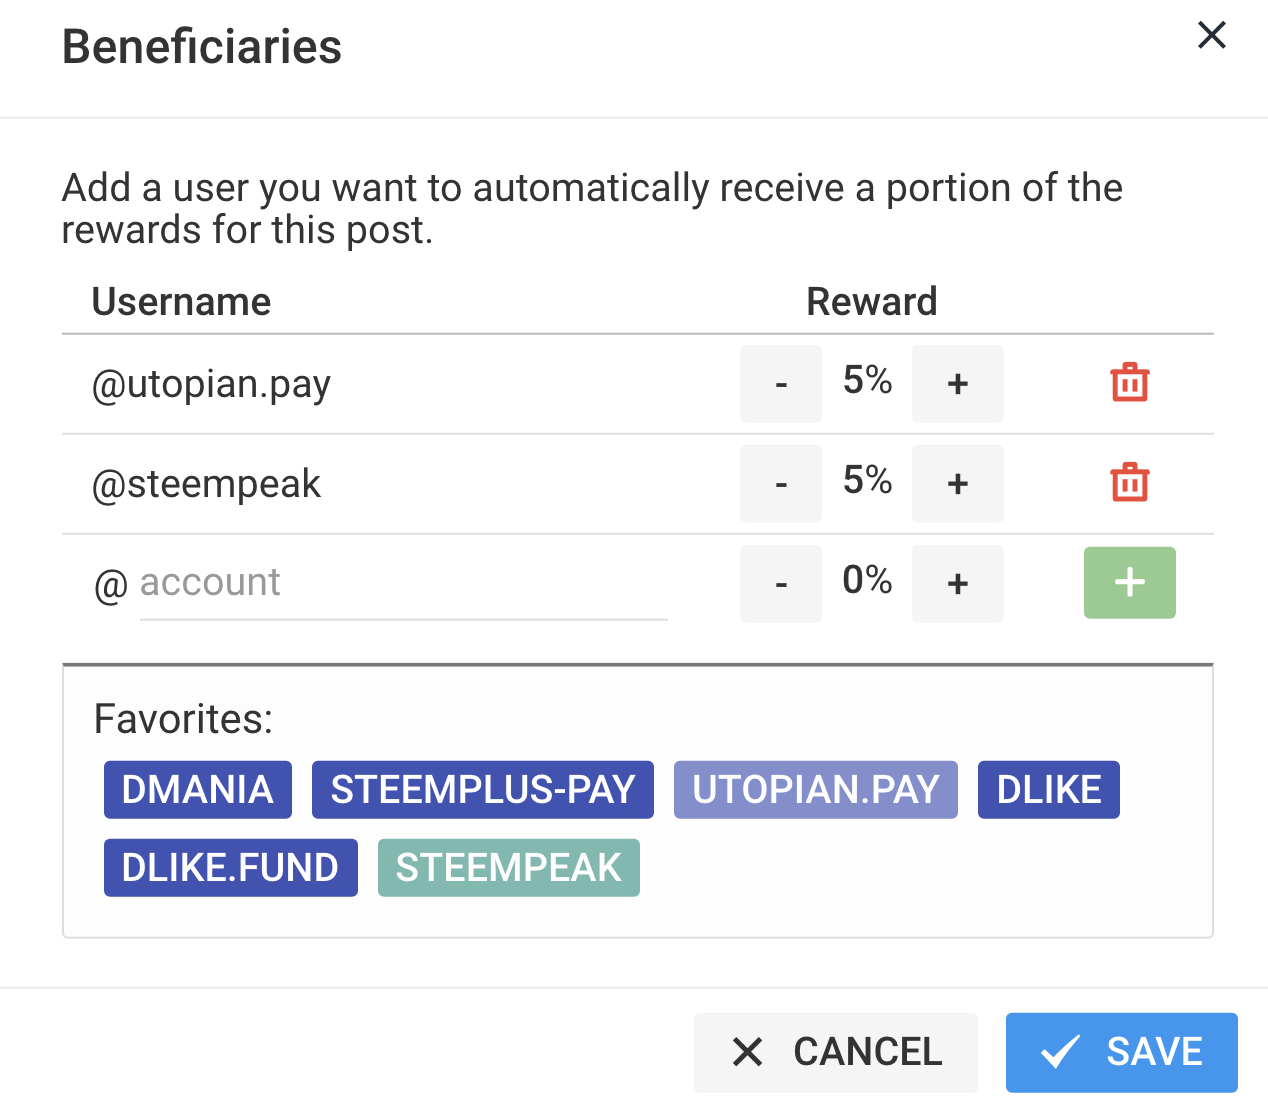Close the Beneficiaries dialog with X icon
1268x1112 pixels.
(1212, 36)
